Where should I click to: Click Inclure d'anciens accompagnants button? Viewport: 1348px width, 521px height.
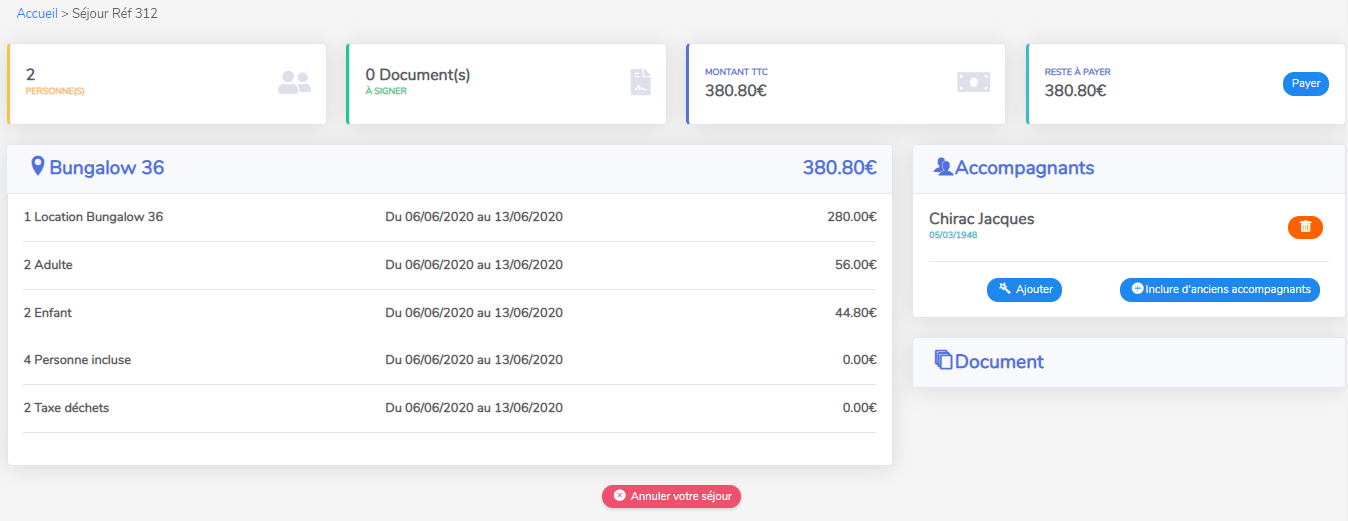pyautogui.click(x=1219, y=289)
